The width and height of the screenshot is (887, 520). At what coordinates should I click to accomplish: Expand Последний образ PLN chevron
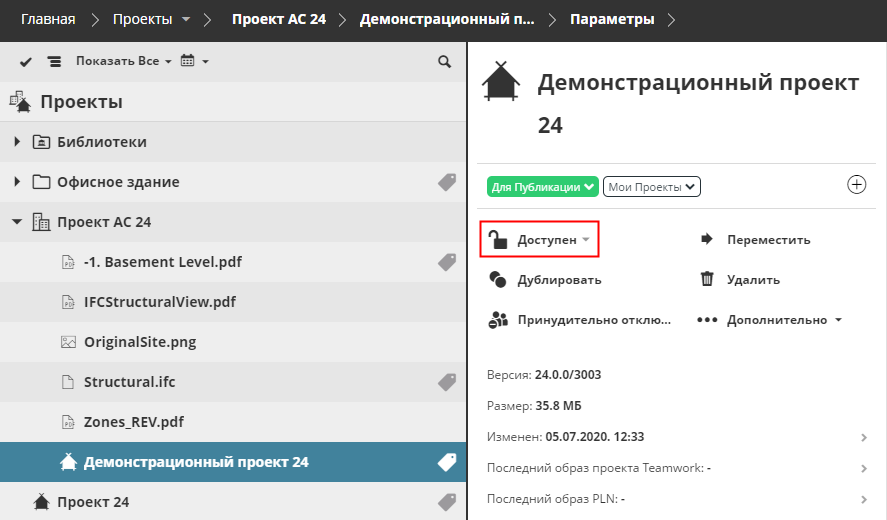(x=864, y=500)
